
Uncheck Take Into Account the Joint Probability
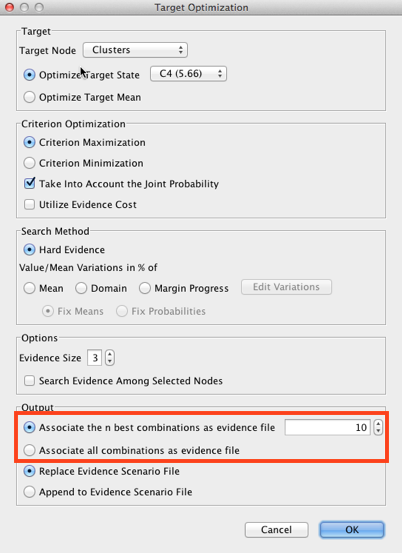[x=29, y=183]
